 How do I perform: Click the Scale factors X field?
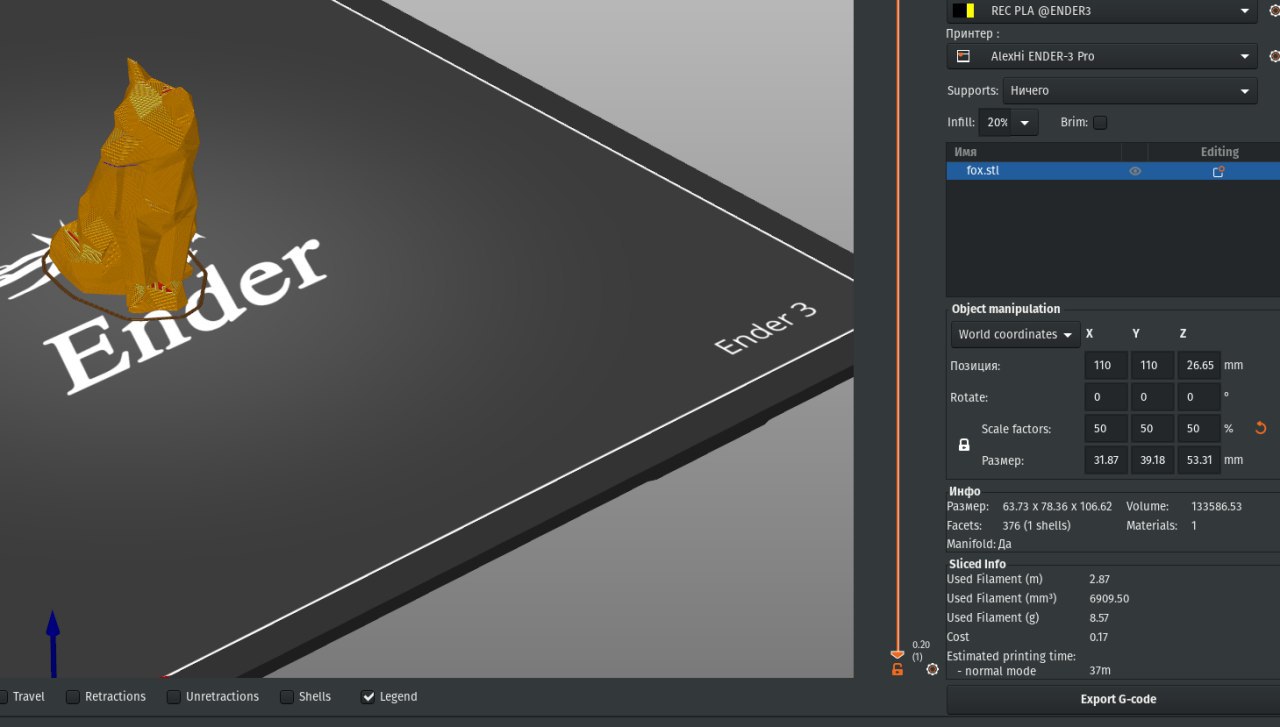pyautogui.click(x=1106, y=428)
